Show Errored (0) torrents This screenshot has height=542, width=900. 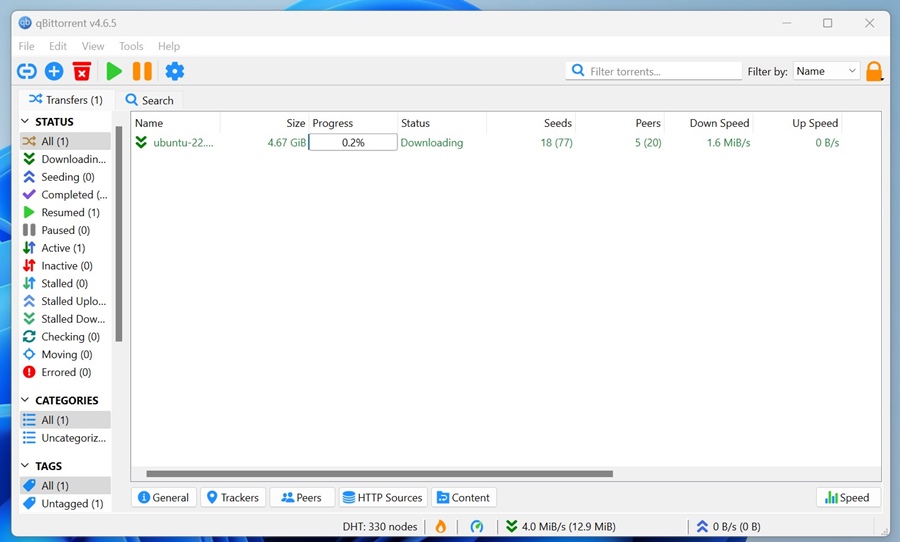(x=65, y=373)
